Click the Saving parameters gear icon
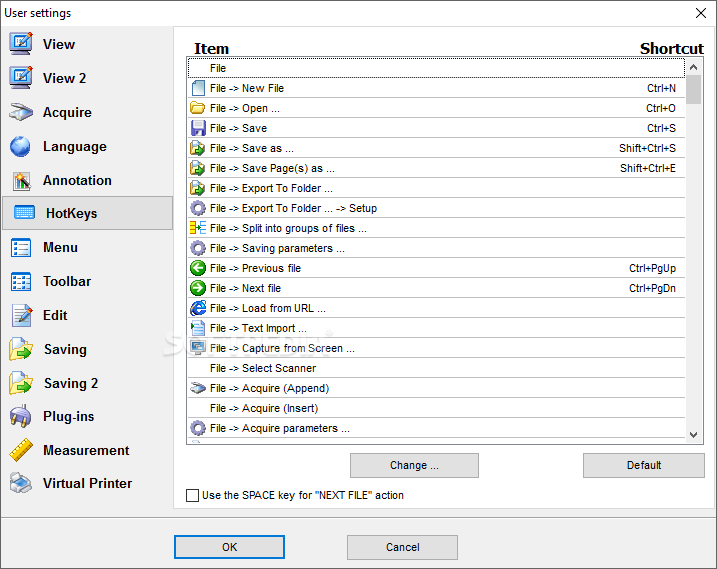717x569 pixels. pos(198,248)
